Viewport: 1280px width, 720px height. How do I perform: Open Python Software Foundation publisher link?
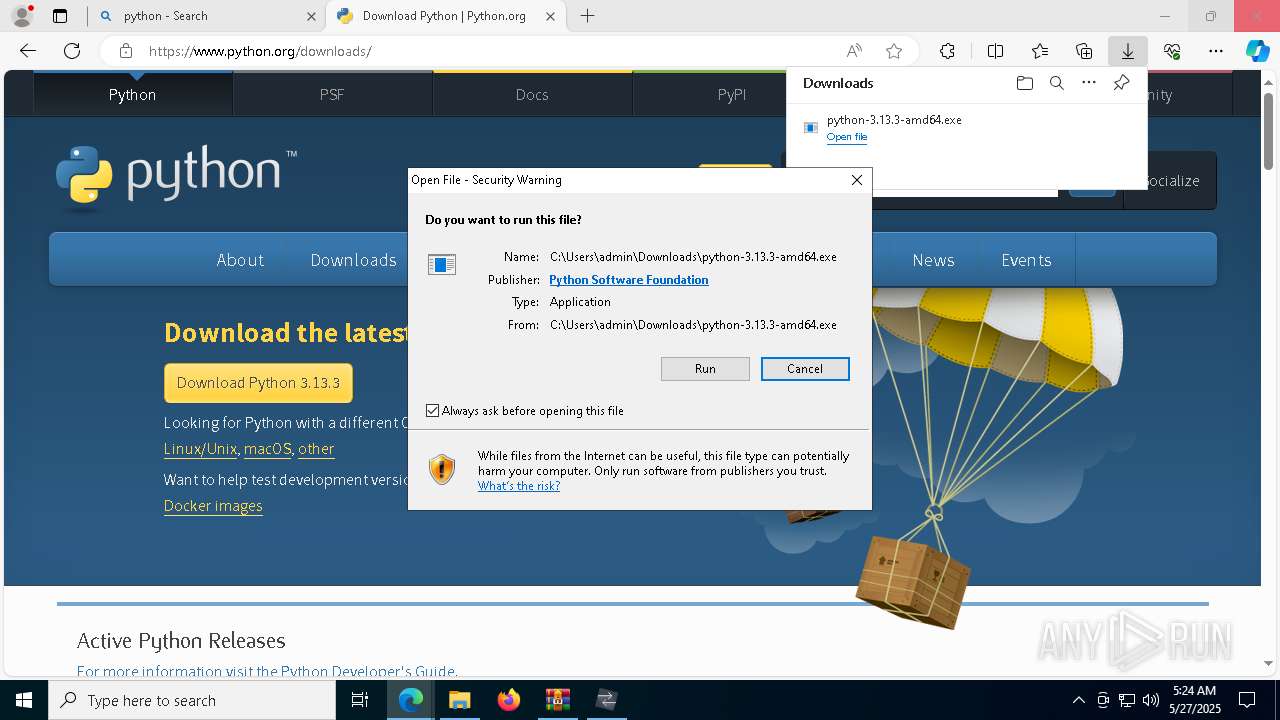(x=629, y=280)
